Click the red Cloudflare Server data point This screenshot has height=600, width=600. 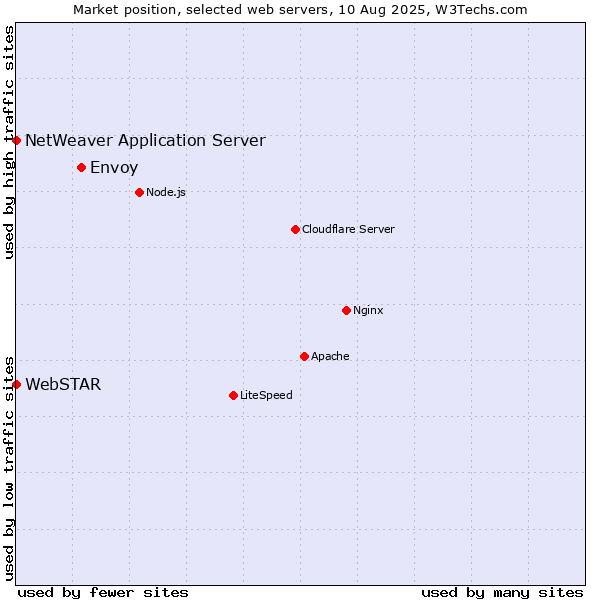click(295, 230)
